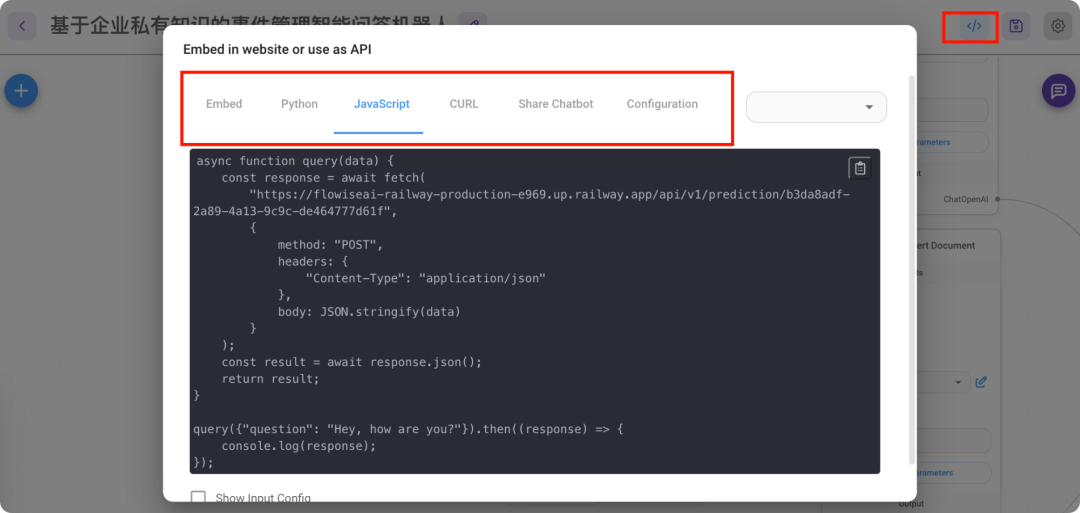Click the 'async function query(data)' line
The image size is (1080, 513).
295,161
